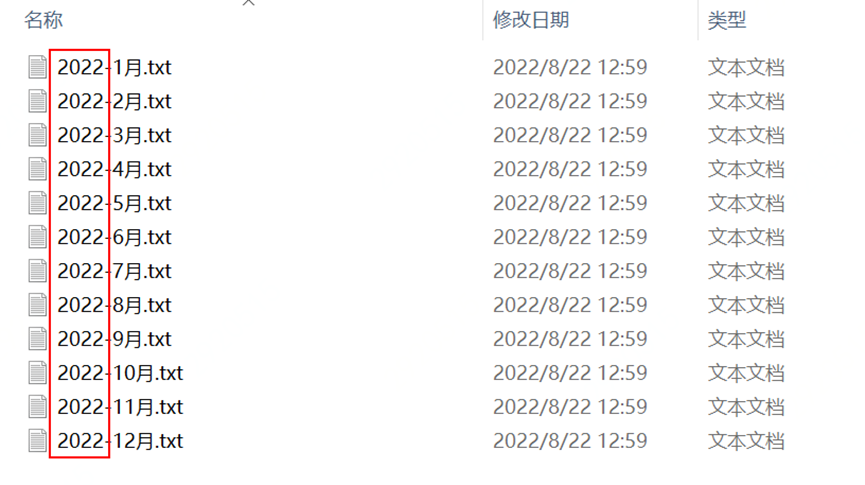865x485 pixels.
Task: Select the file name 2022-8月.txt
Action: [115, 305]
